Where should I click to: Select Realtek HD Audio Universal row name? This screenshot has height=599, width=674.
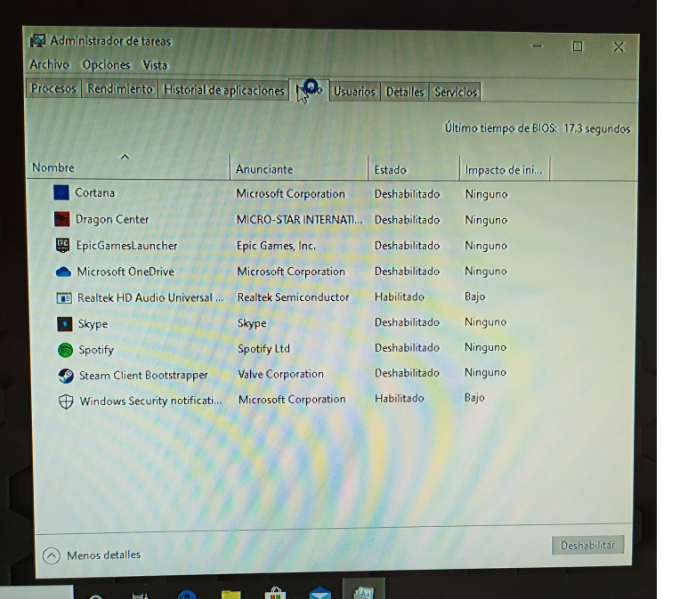[x=150, y=298]
